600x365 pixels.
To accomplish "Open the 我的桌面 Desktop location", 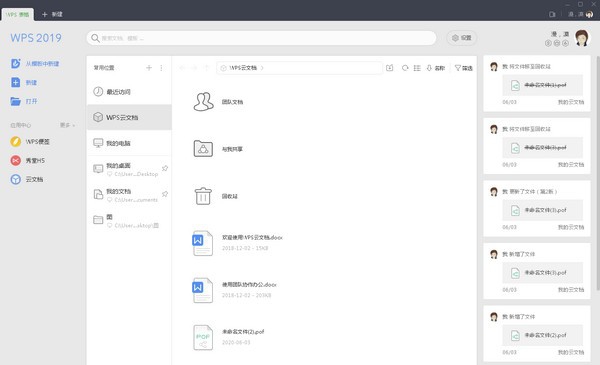I will [129, 169].
